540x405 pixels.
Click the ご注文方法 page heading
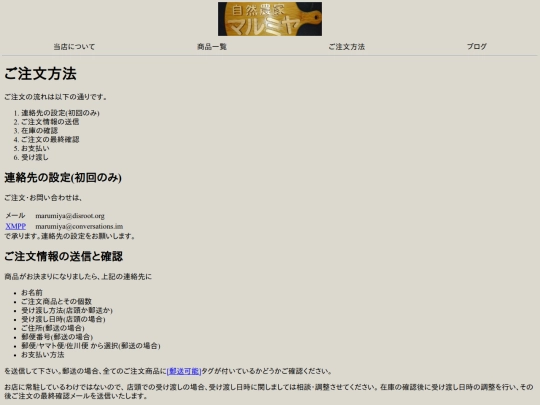coord(40,74)
